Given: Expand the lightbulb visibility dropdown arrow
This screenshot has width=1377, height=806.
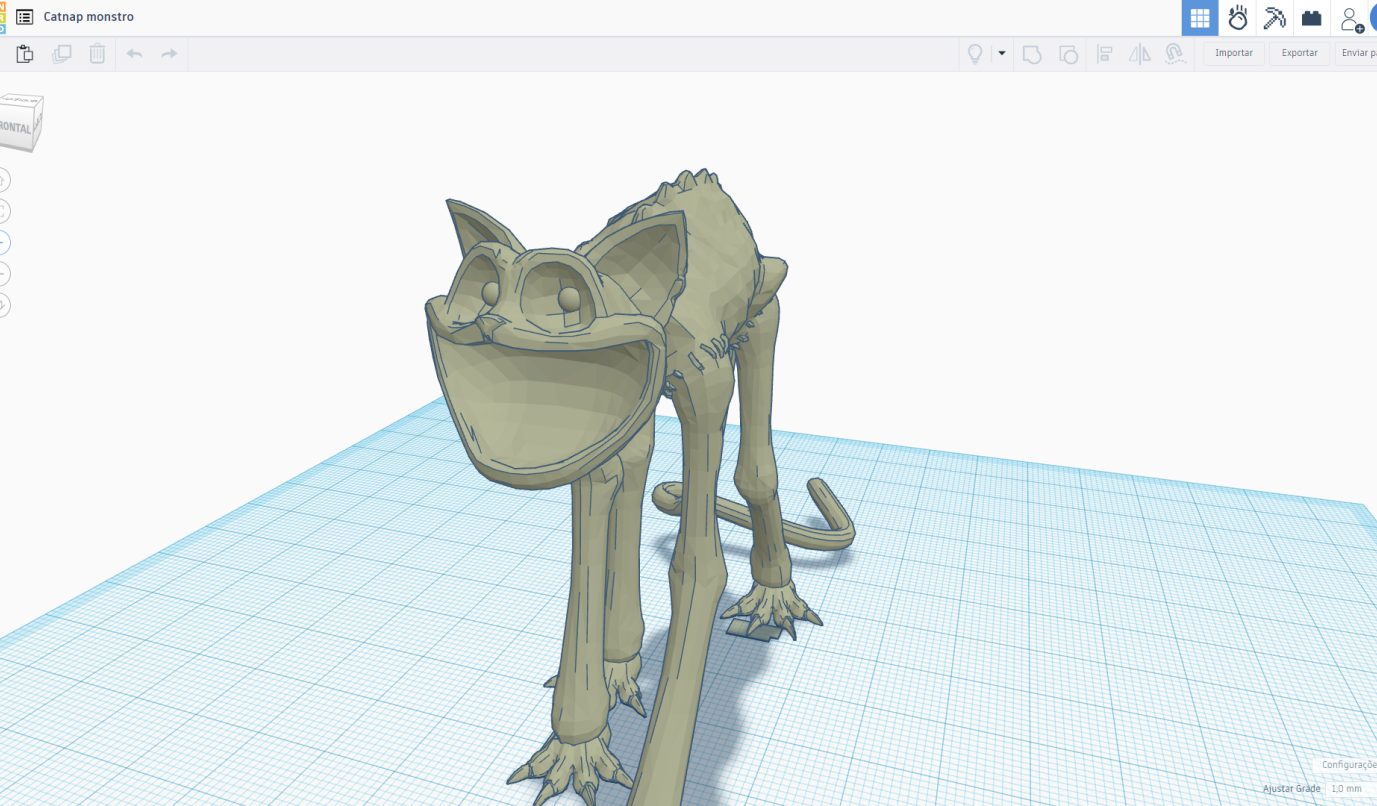Looking at the screenshot, I should tap(1002, 54).
